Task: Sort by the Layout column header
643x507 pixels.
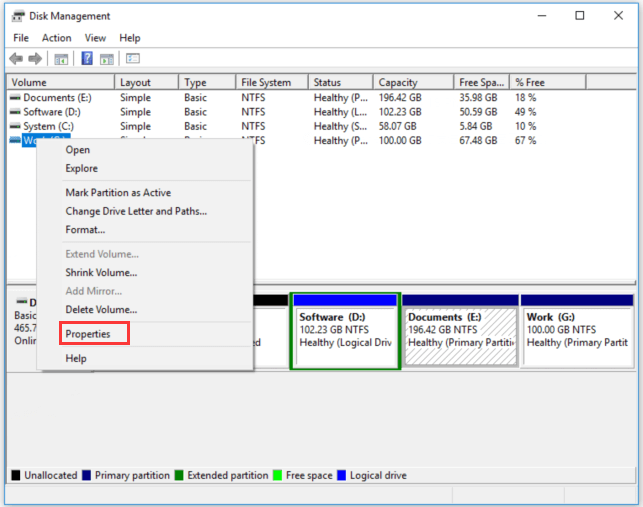Action: [x=147, y=82]
